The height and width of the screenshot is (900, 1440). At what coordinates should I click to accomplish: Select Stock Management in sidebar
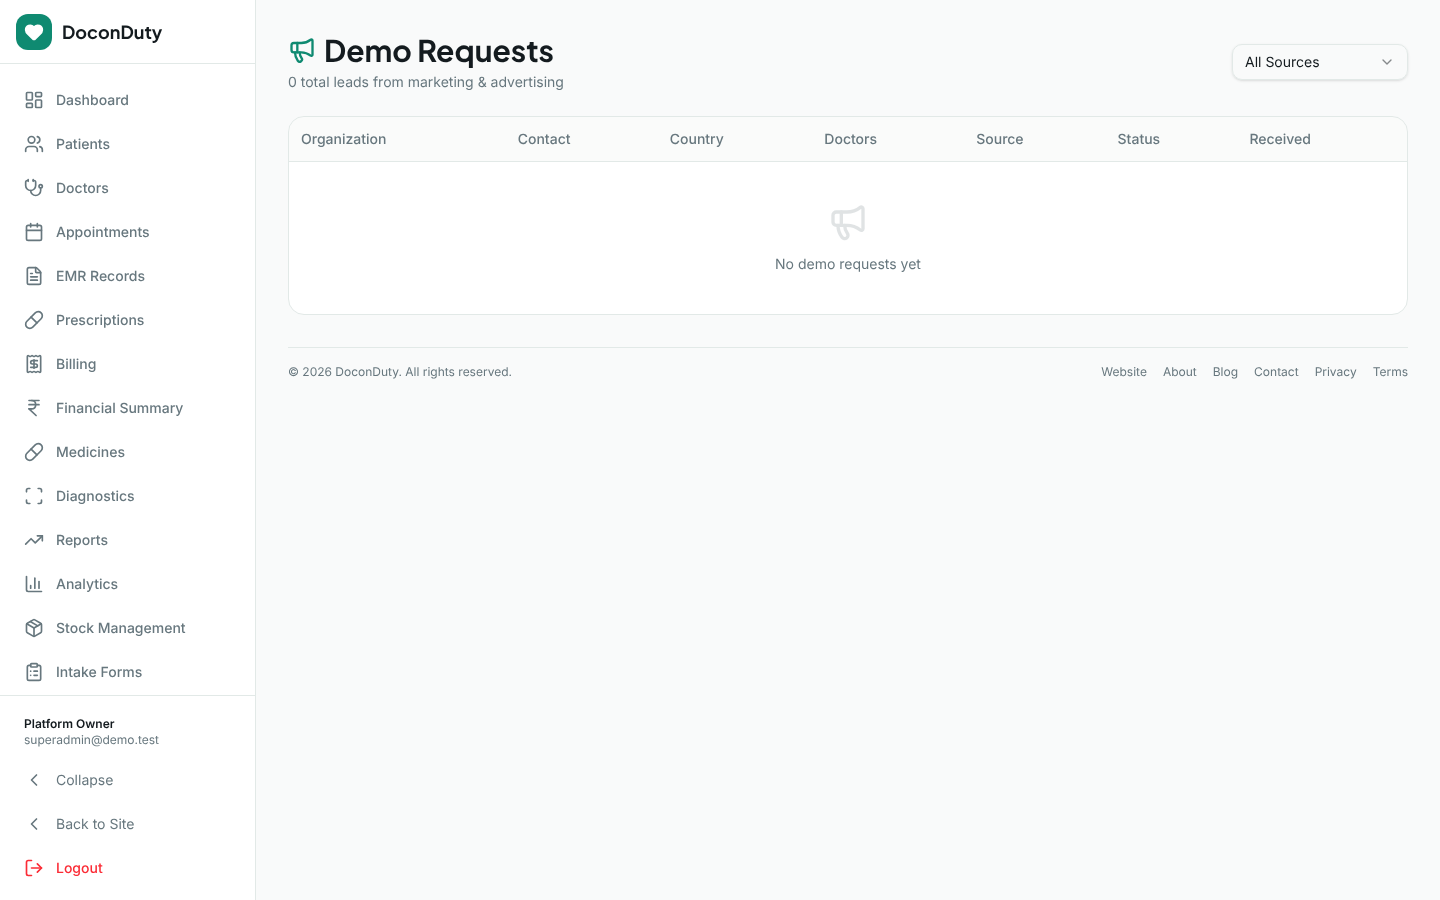coord(128,628)
